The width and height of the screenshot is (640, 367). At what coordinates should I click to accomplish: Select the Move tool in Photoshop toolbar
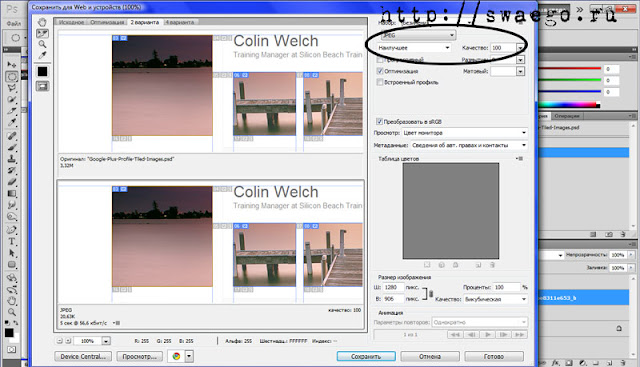[12, 65]
